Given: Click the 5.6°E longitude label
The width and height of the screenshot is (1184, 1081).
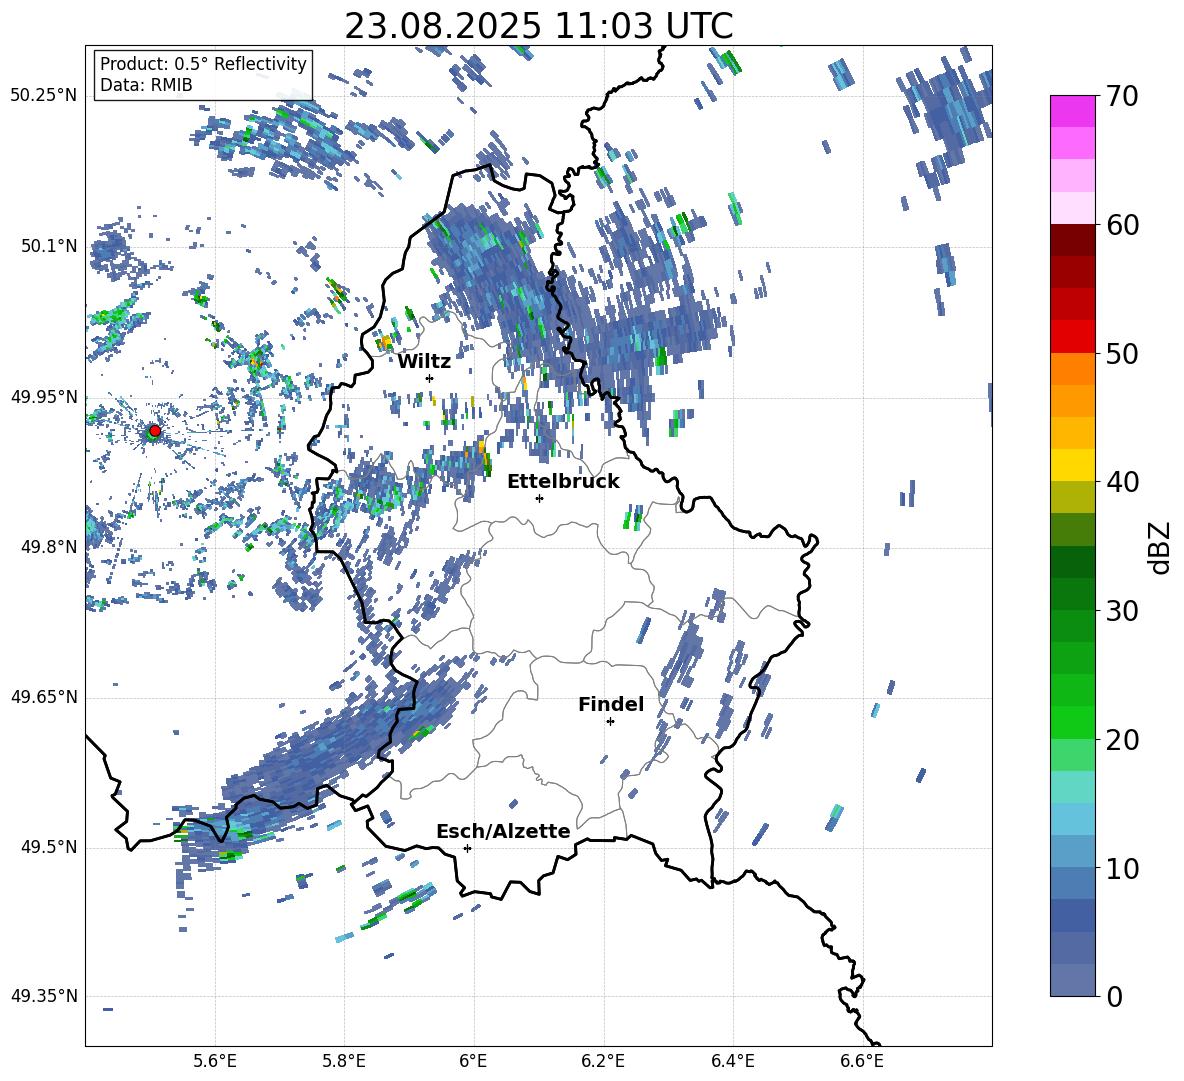Looking at the screenshot, I should click(x=215, y=1062).
